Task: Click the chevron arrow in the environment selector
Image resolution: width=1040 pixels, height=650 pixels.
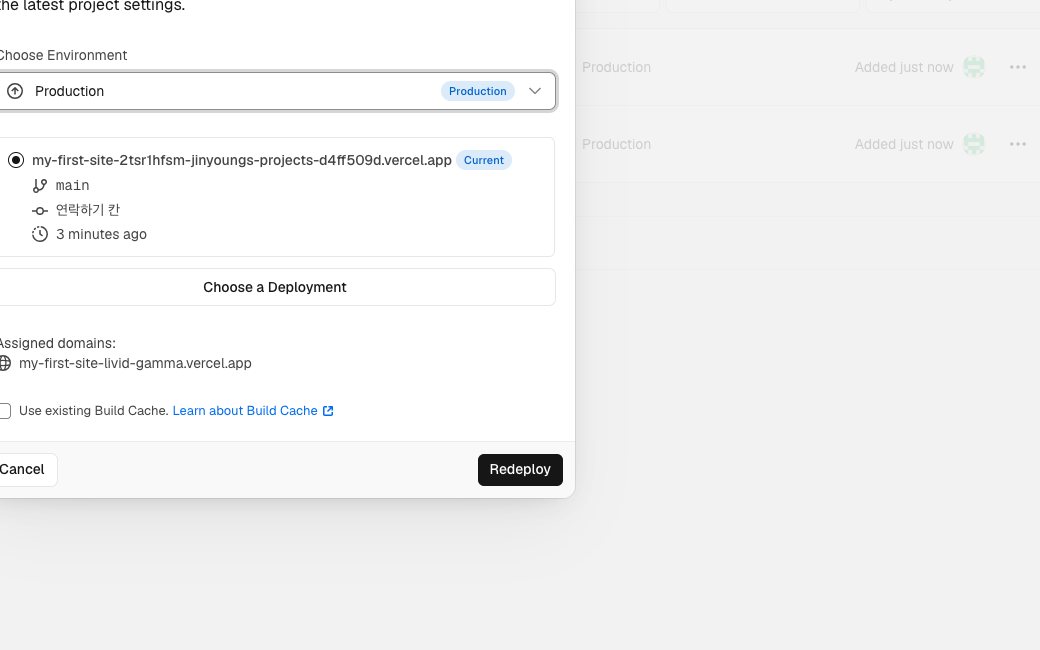Action: (x=535, y=91)
